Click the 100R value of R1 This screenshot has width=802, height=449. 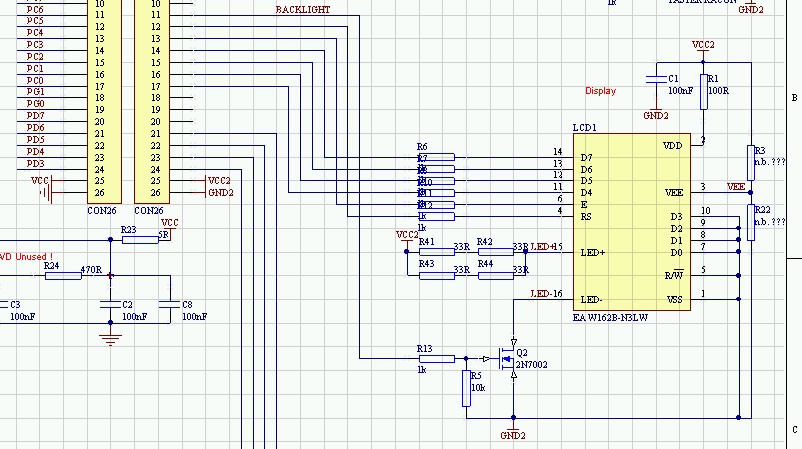coord(719,91)
